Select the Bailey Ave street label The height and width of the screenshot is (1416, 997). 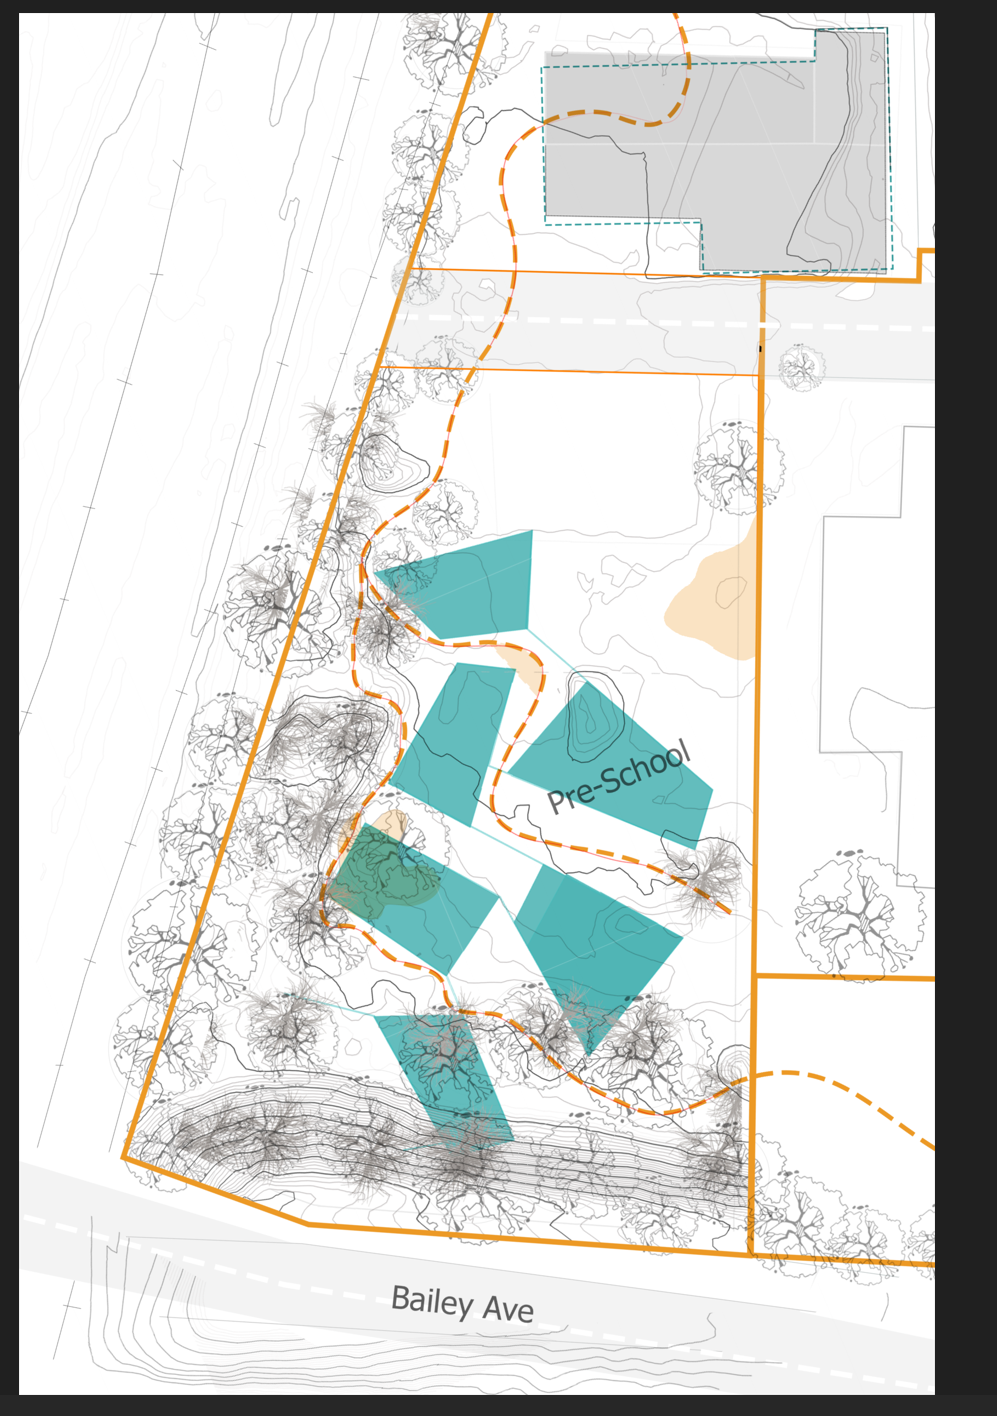point(462,1304)
